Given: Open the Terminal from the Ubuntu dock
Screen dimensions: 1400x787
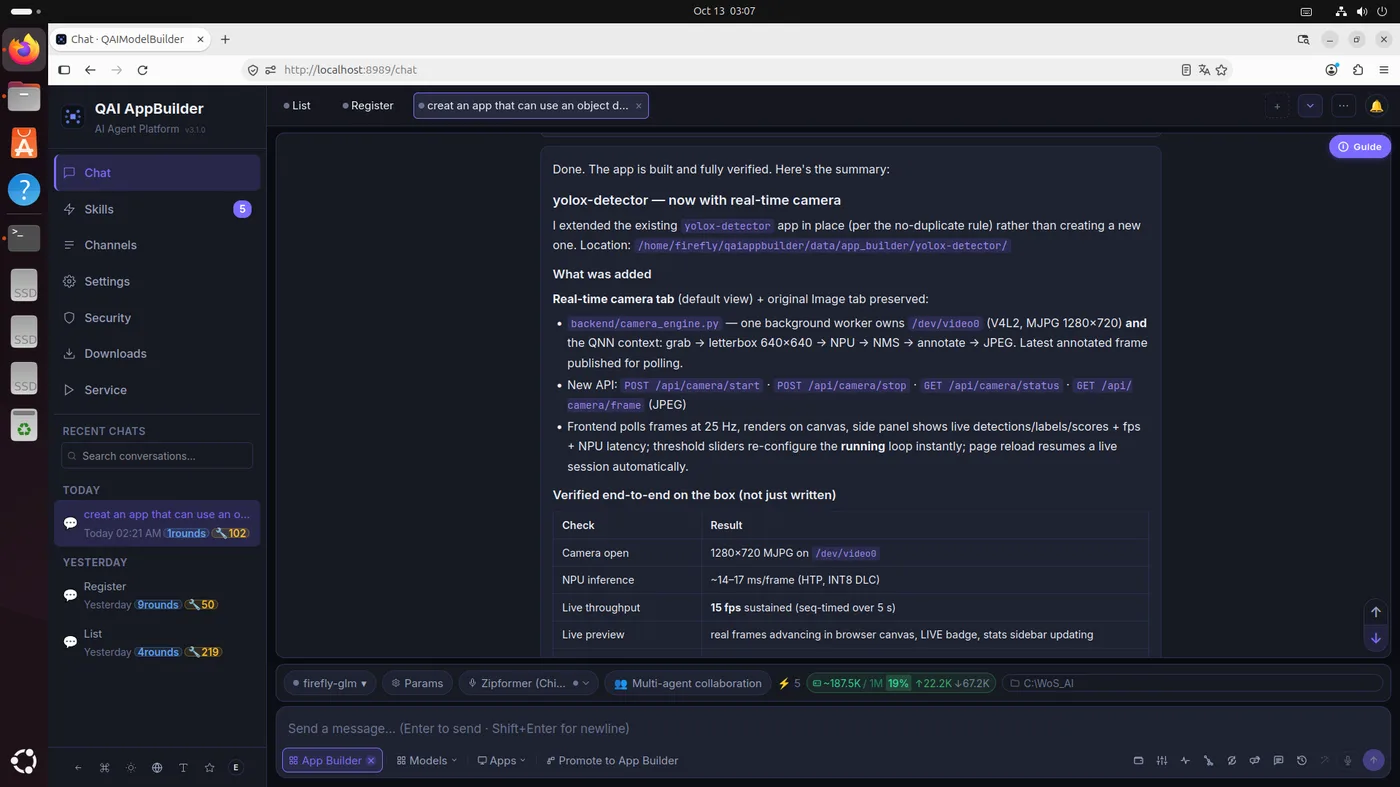Looking at the screenshot, I should point(24,237).
